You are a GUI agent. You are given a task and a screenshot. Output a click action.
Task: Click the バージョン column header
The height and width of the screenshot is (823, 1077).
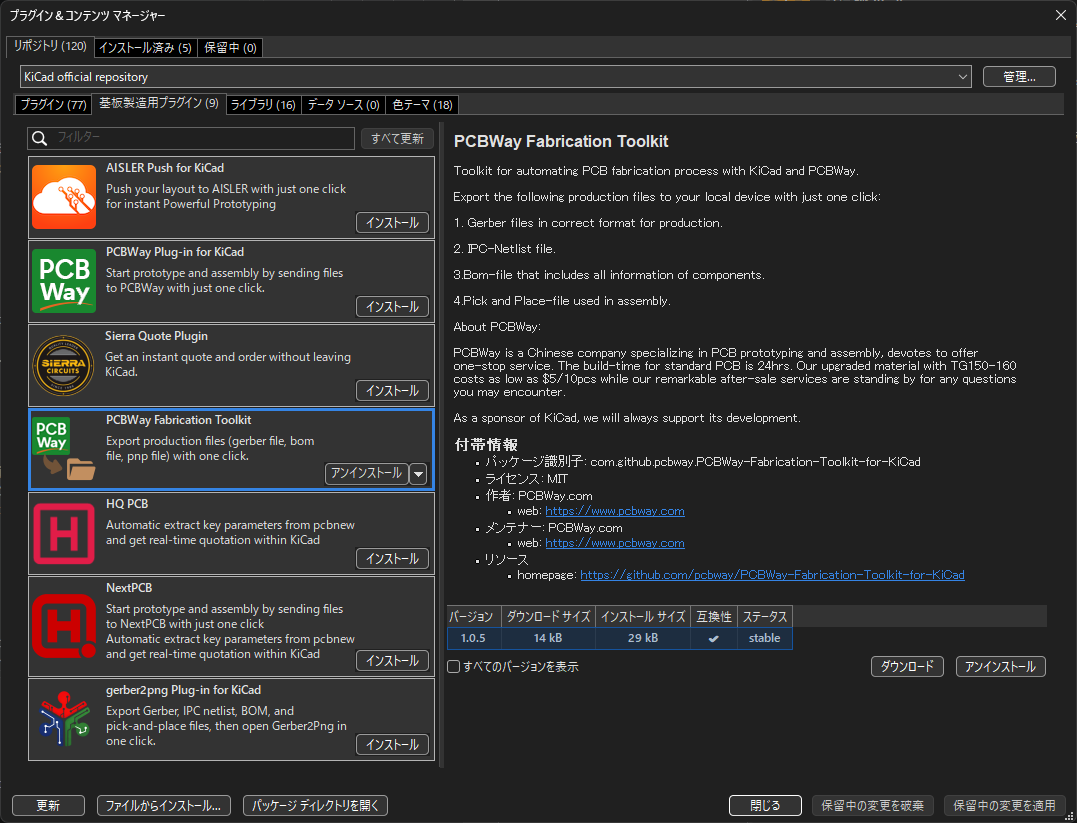click(x=474, y=616)
